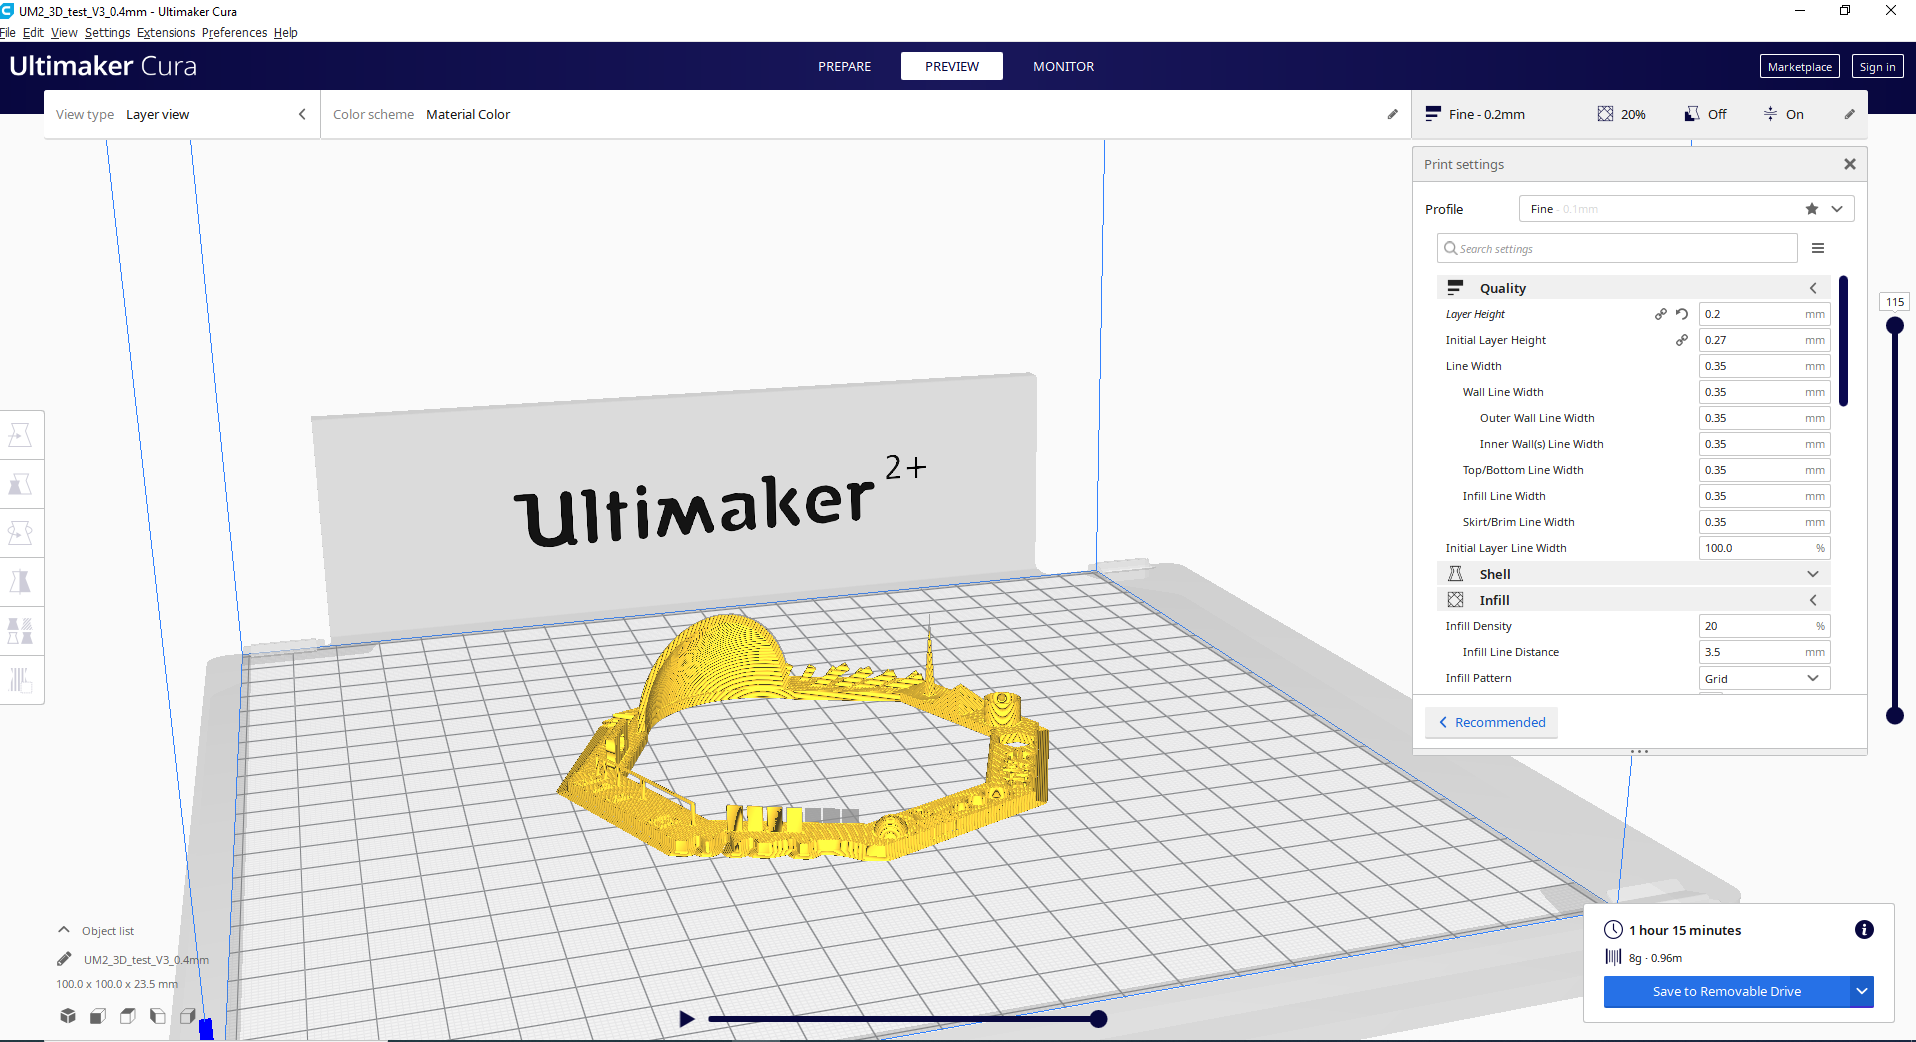Switch camera to Top view icon
The image size is (1916, 1042).
tap(128, 1016)
